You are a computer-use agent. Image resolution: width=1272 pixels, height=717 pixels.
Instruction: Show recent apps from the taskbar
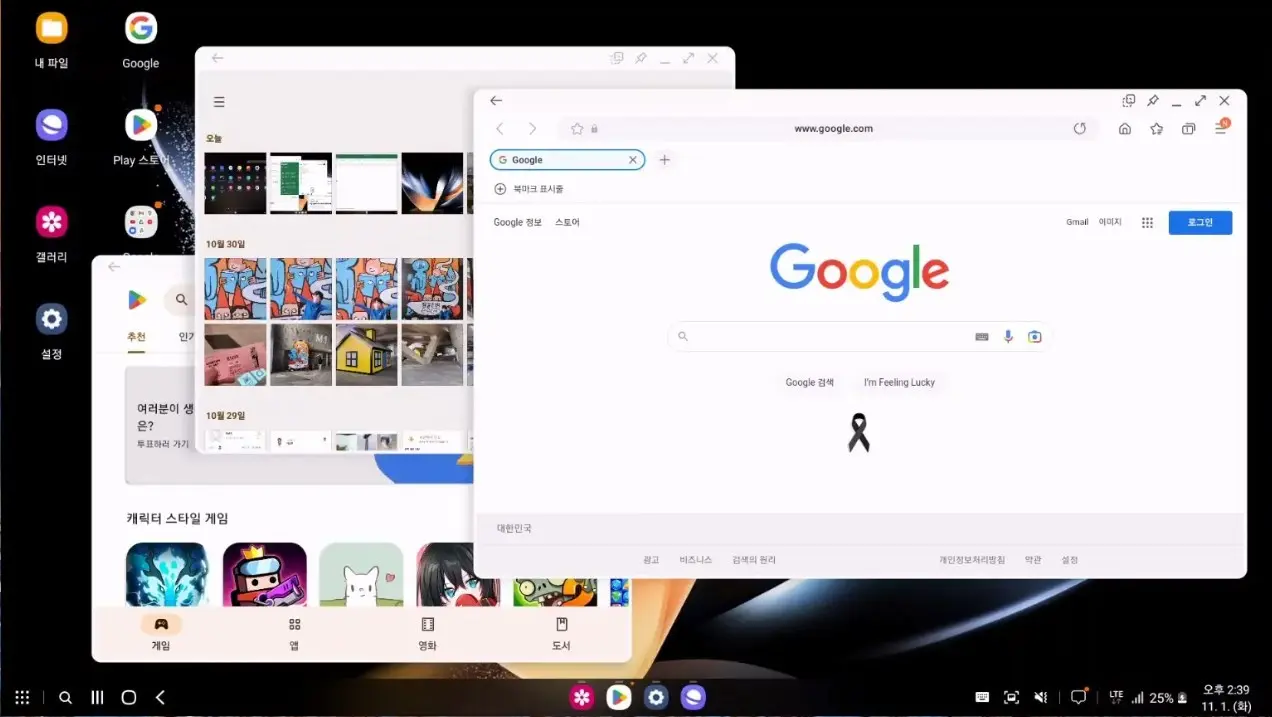click(x=97, y=697)
